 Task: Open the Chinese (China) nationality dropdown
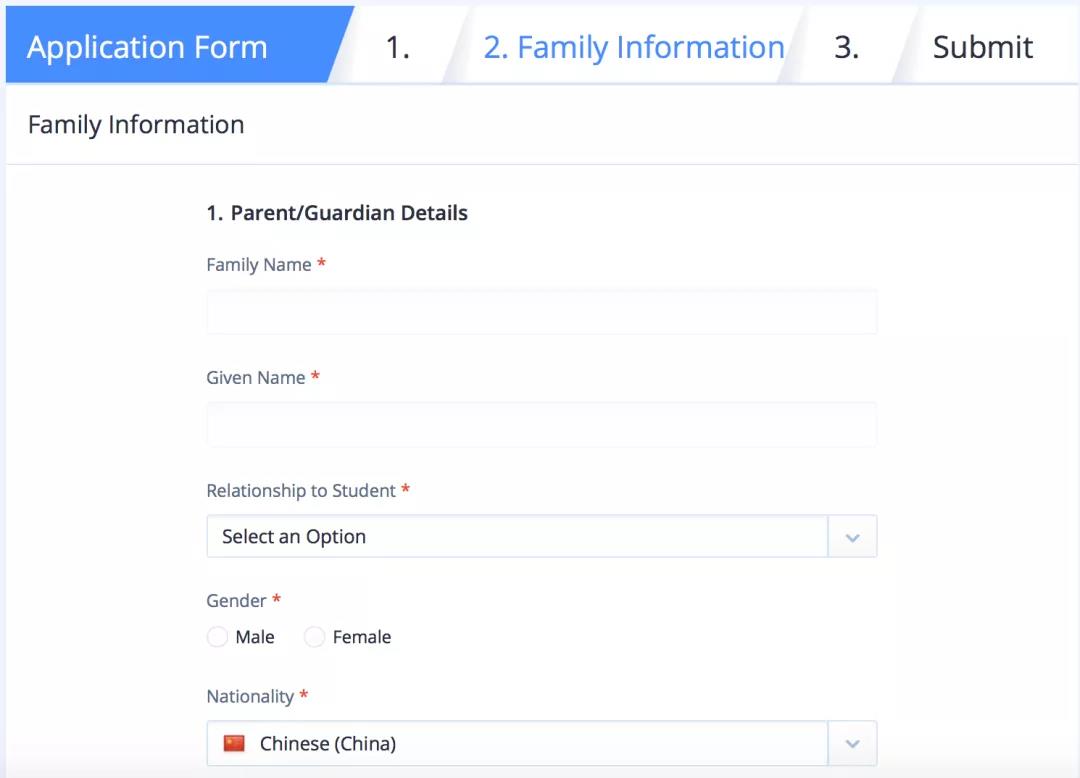(517, 744)
